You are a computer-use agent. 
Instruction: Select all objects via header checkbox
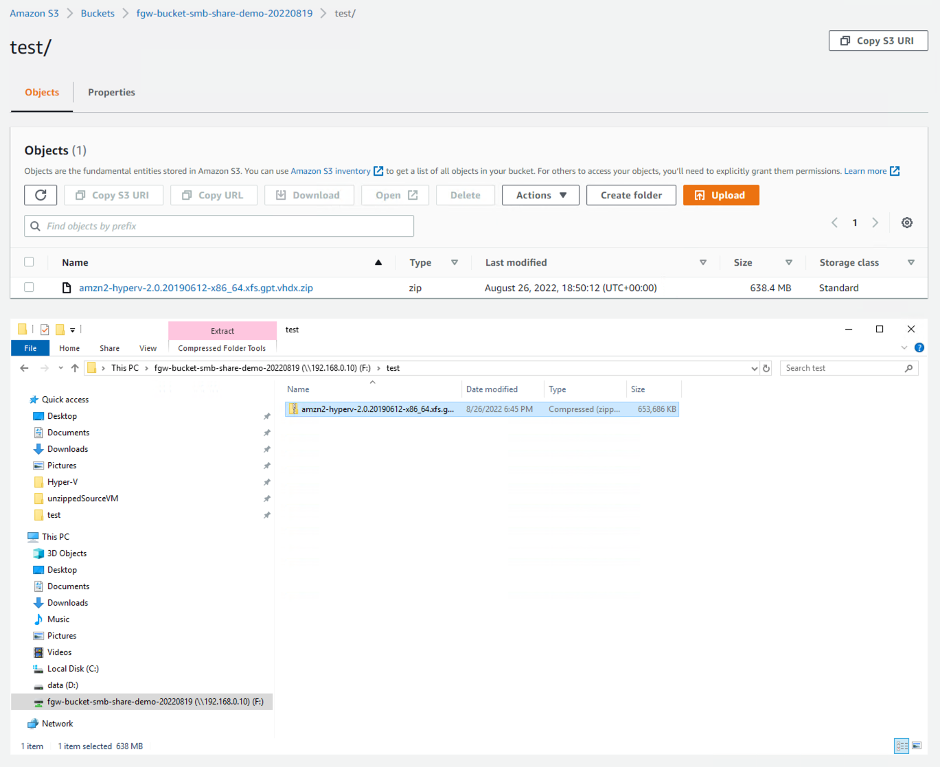[29, 262]
